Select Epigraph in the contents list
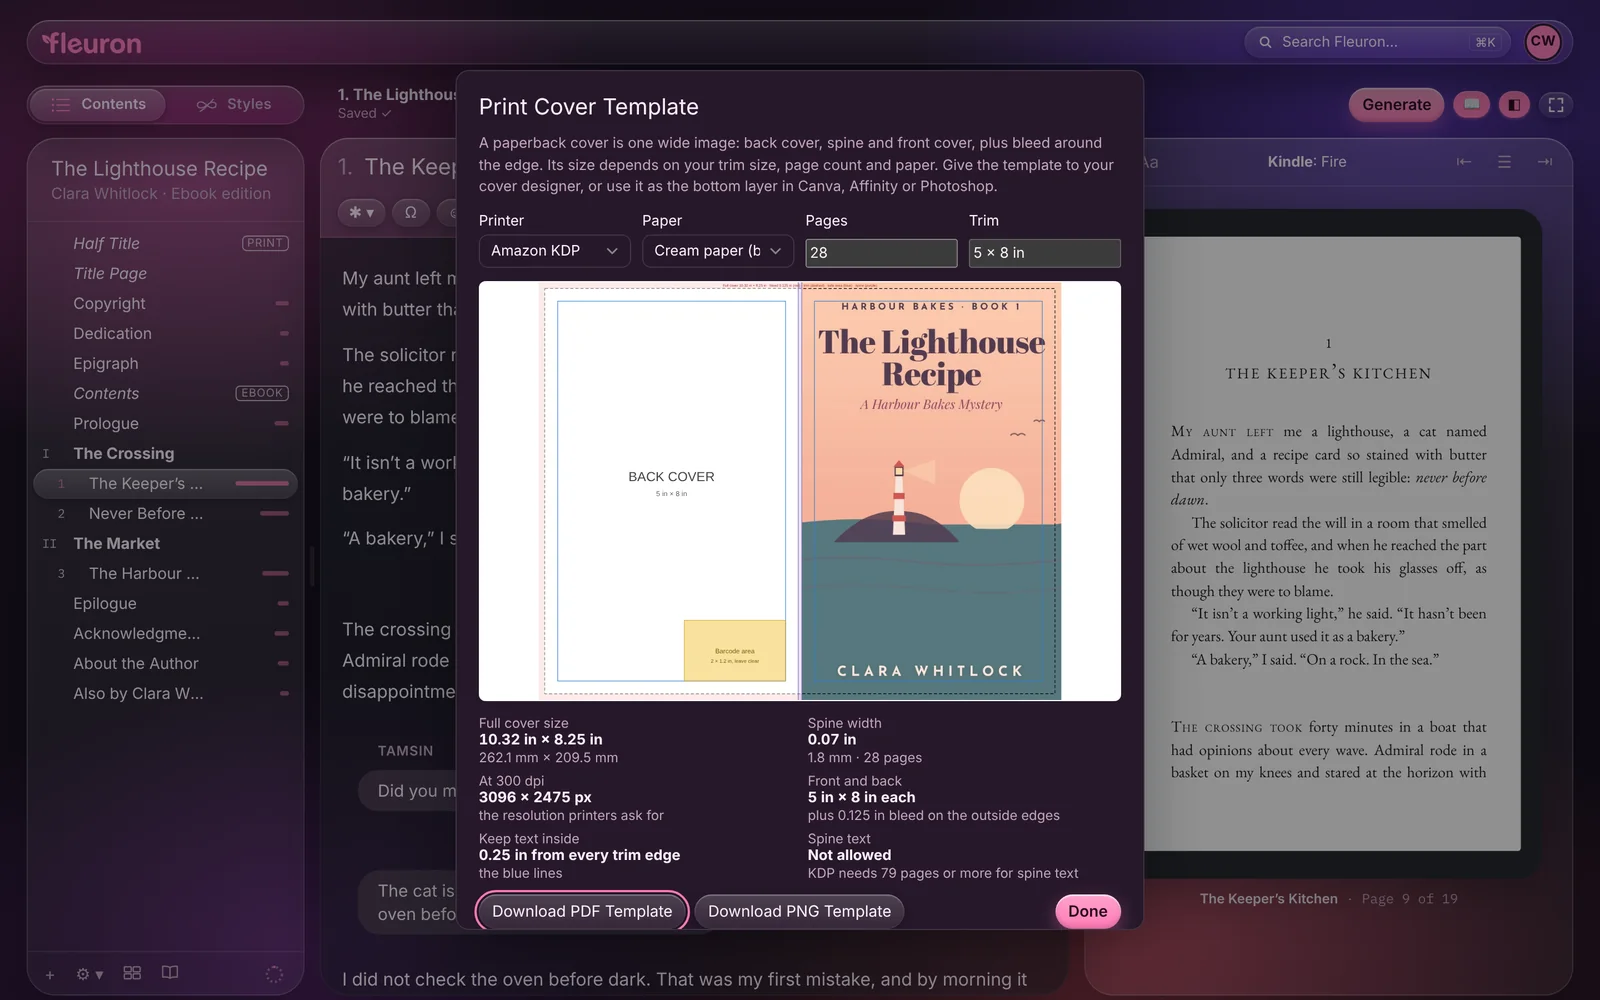This screenshot has width=1600, height=1000. (166, 363)
